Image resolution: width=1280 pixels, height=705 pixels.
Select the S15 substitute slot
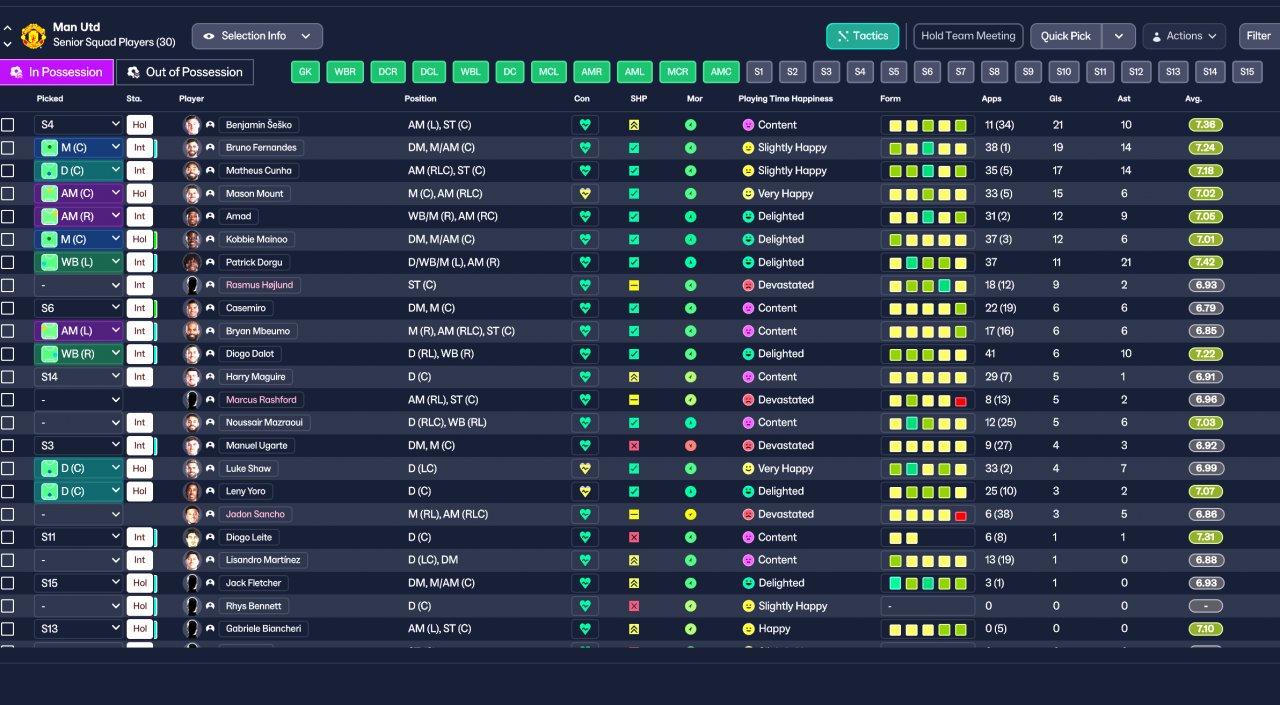pyautogui.click(x=1246, y=72)
